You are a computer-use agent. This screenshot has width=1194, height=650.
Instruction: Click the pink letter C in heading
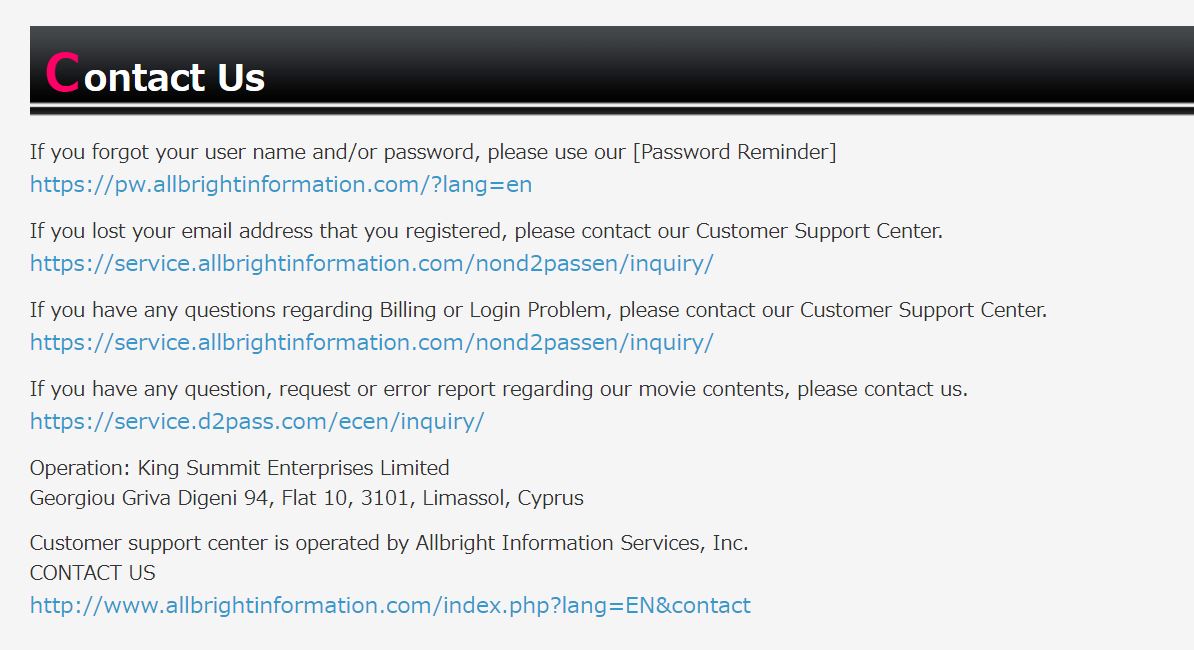[62, 73]
